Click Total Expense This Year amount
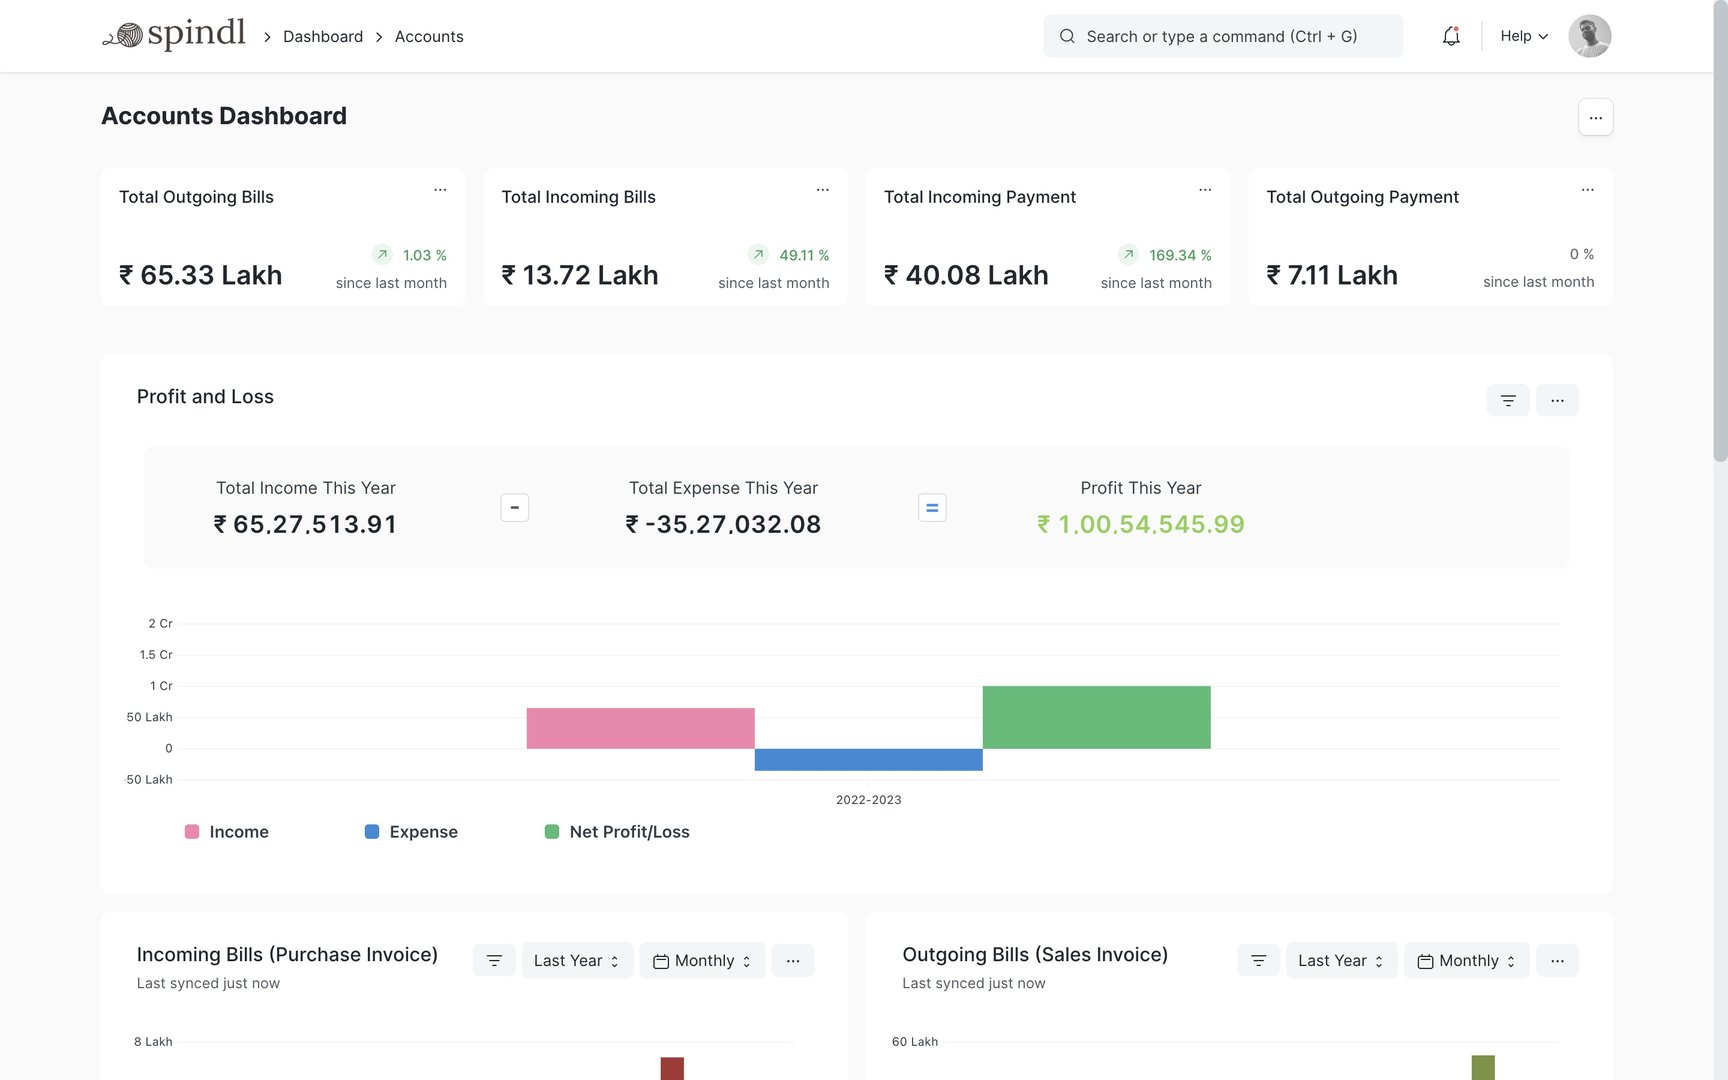Image resolution: width=1728 pixels, height=1080 pixels. [723, 524]
